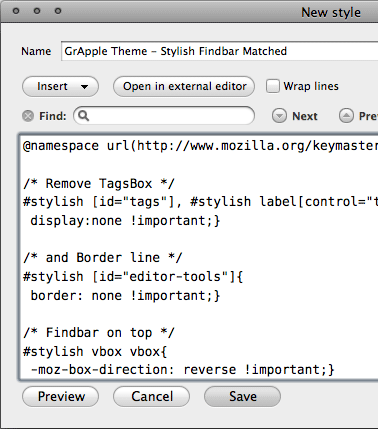The image size is (378, 429).
Task: Click the '/* Findbar on top */' comment
Action: click(99, 333)
